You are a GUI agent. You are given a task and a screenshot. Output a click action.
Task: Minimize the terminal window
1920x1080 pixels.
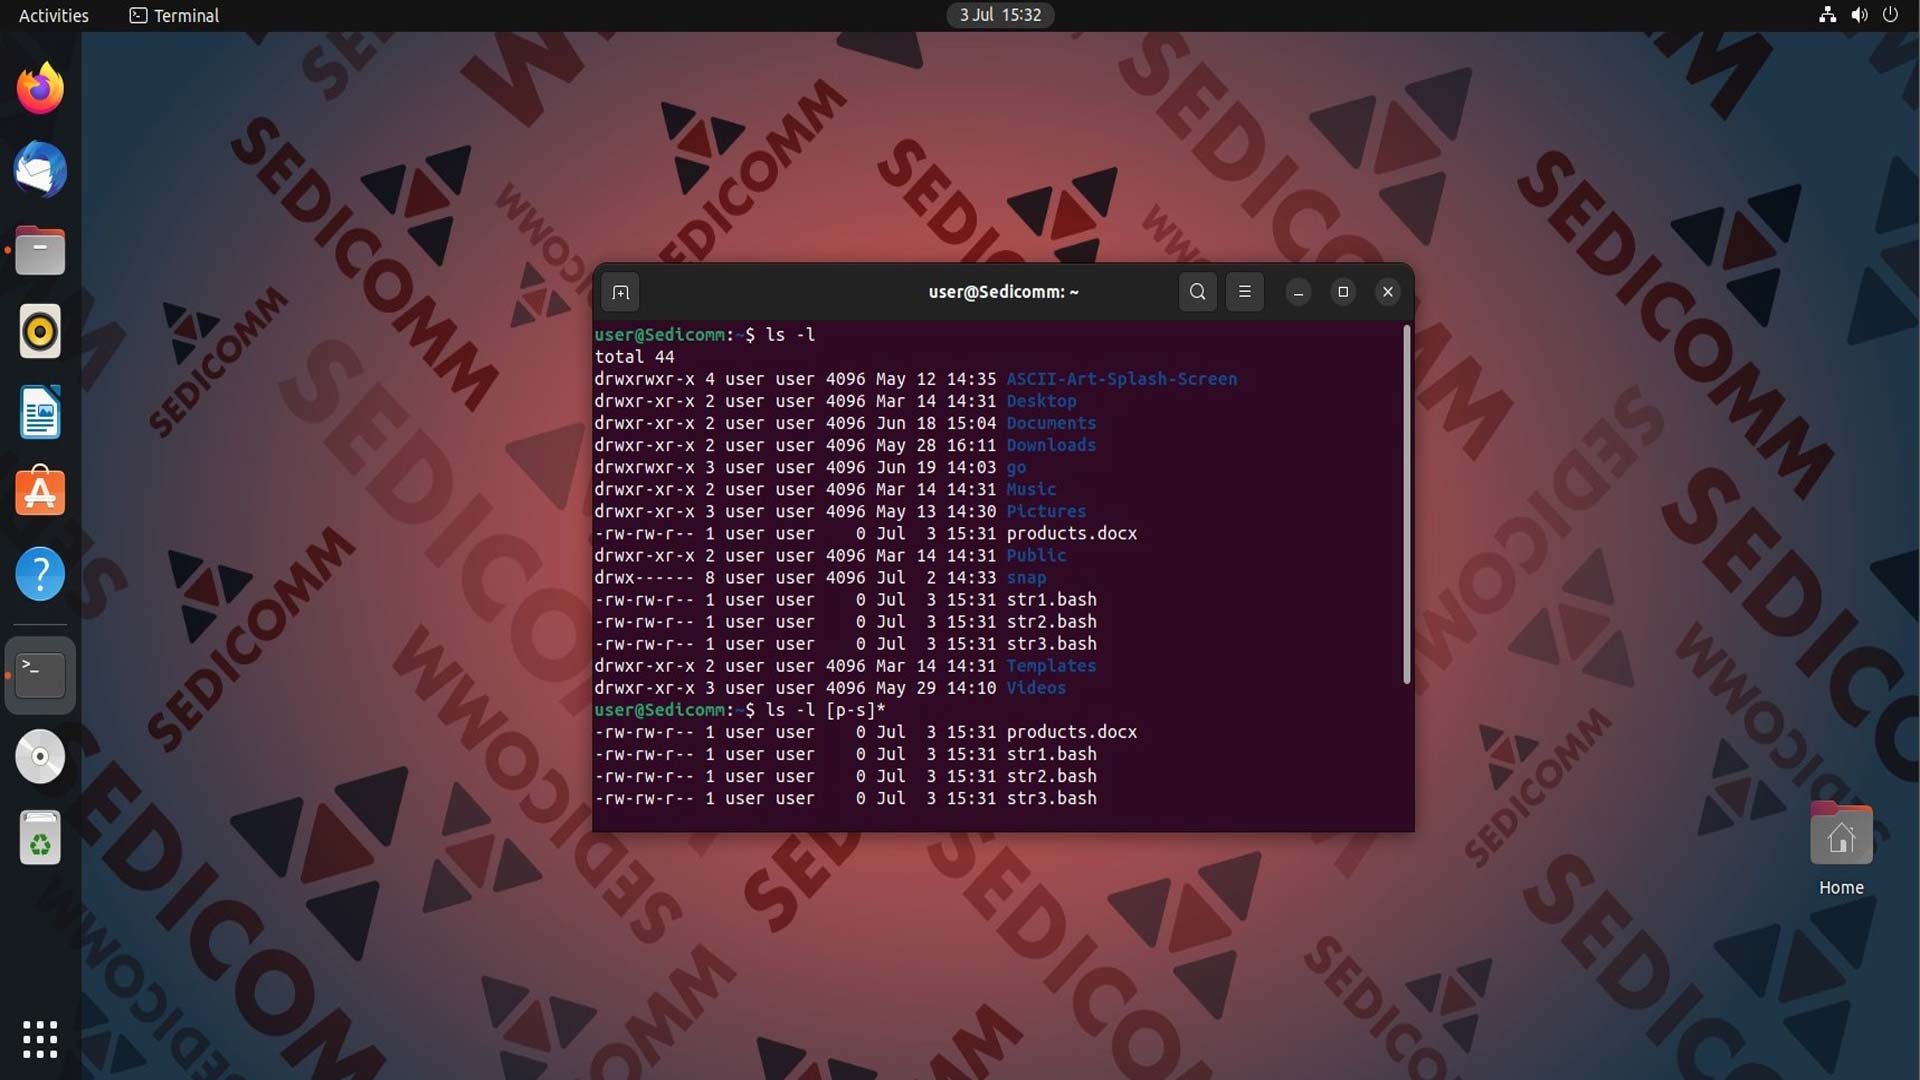(x=1298, y=292)
